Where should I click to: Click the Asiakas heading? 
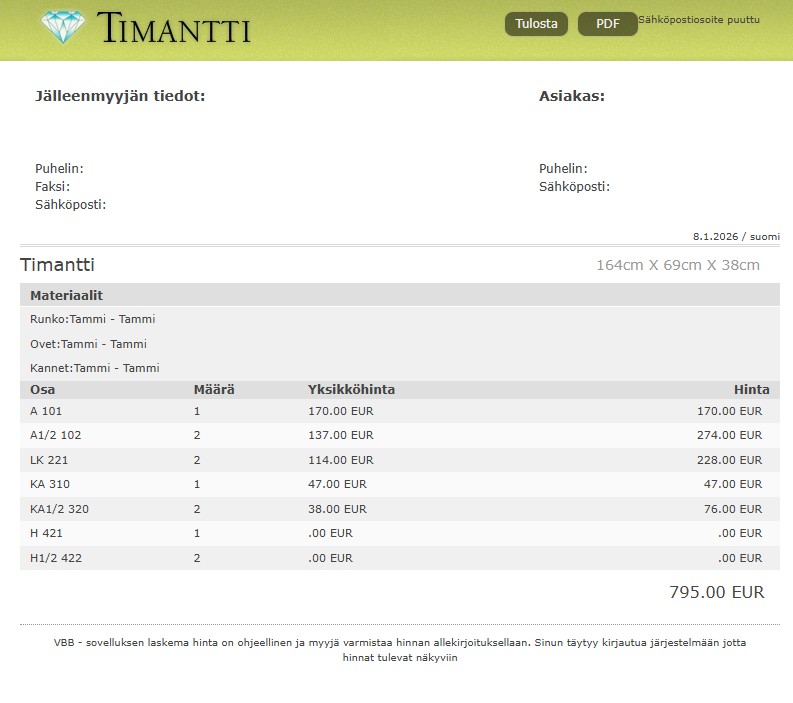[572, 96]
